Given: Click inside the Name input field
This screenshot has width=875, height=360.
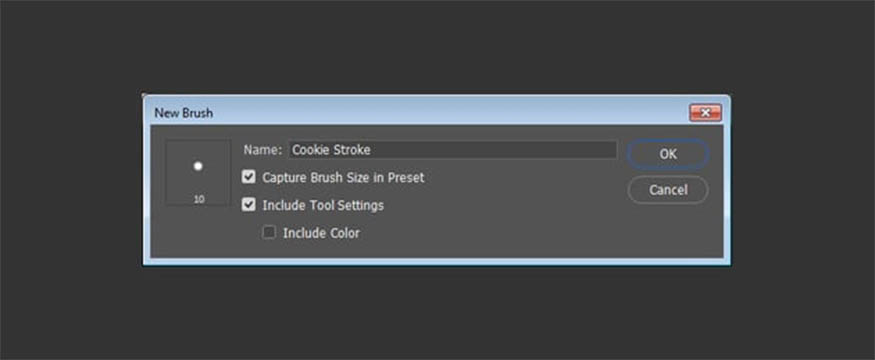Looking at the screenshot, I should 453,150.
